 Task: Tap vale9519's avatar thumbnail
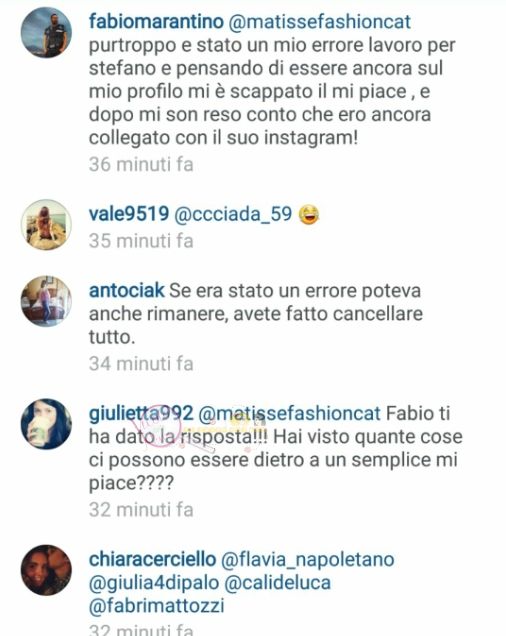click(46, 224)
